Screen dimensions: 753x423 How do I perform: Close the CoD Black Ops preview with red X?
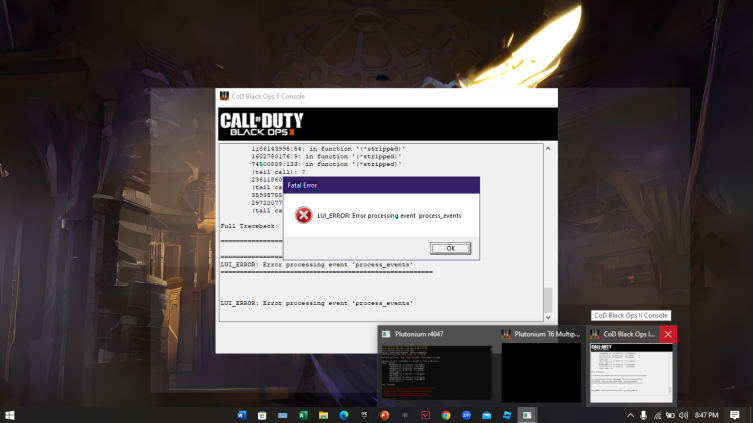click(x=668, y=334)
